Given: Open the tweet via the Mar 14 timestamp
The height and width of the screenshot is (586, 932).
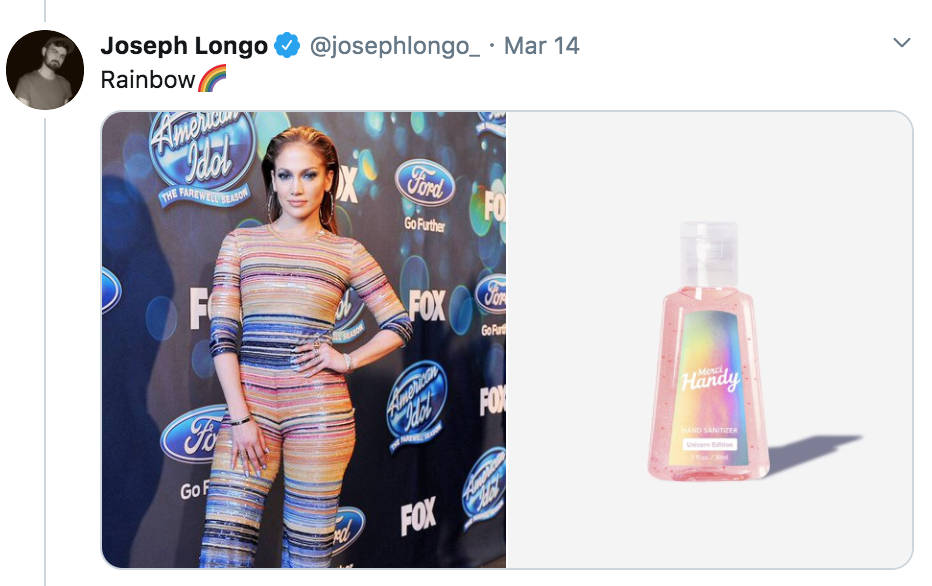Looking at the screenshot, I should (542, 45).
